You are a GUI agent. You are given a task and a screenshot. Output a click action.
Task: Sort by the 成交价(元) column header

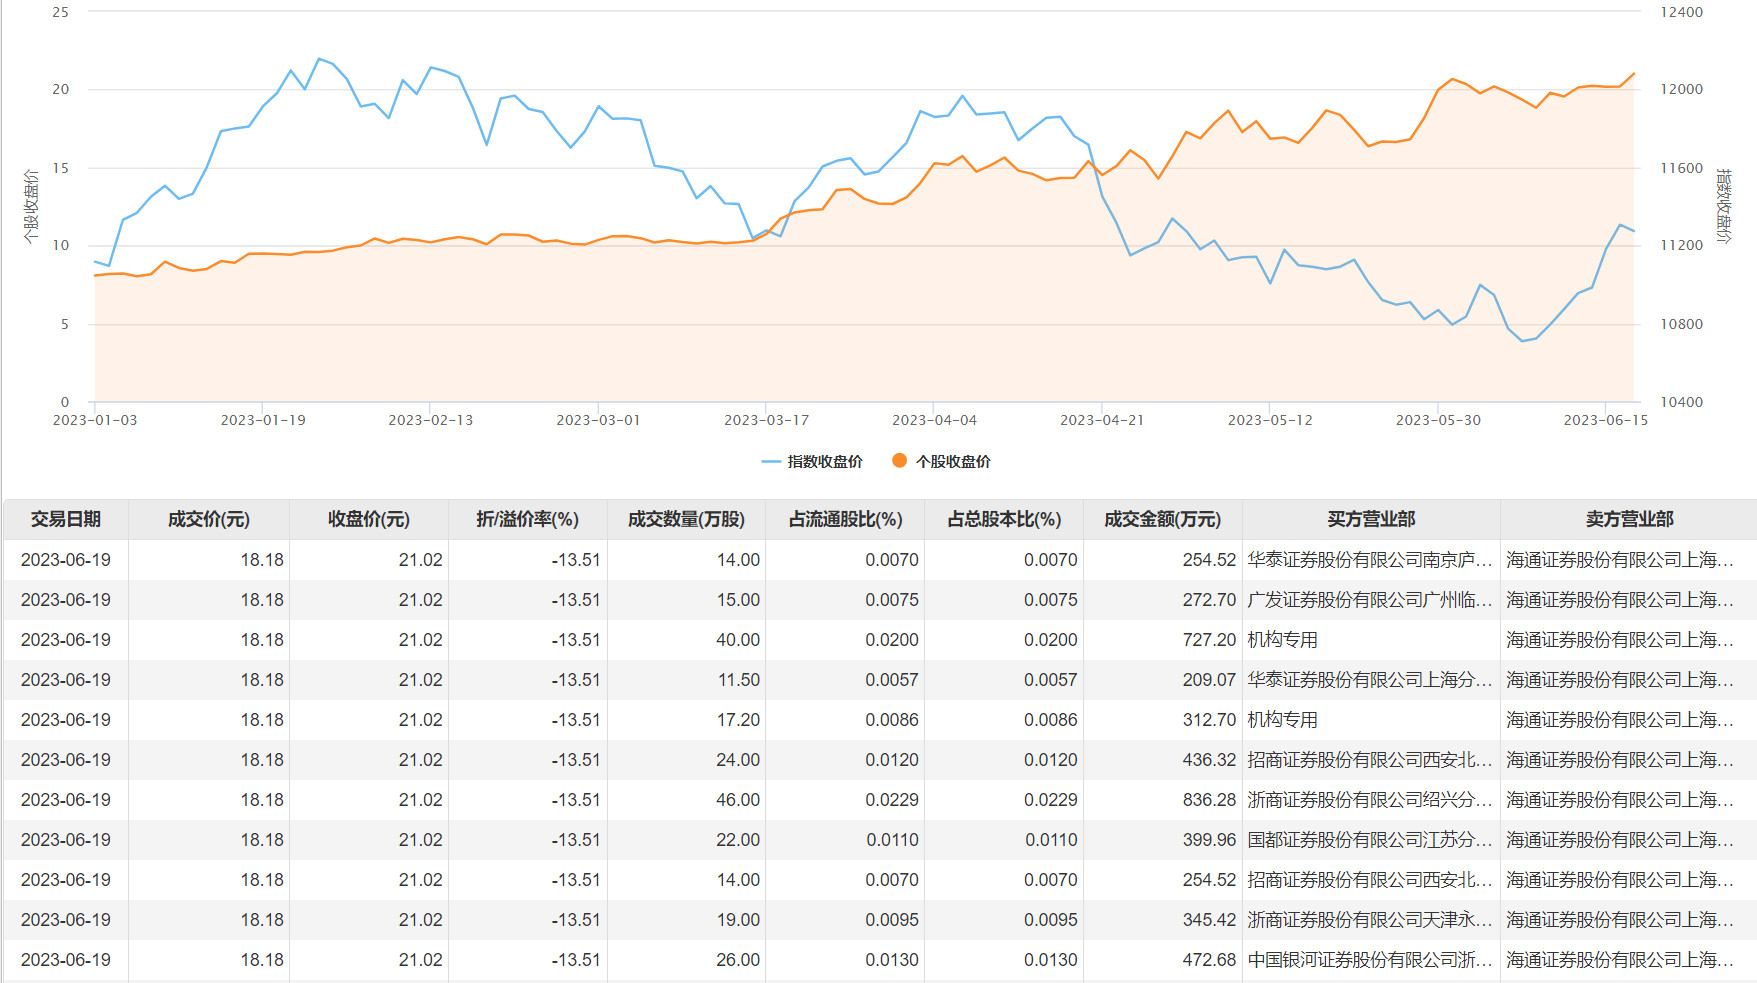point(208,519)
